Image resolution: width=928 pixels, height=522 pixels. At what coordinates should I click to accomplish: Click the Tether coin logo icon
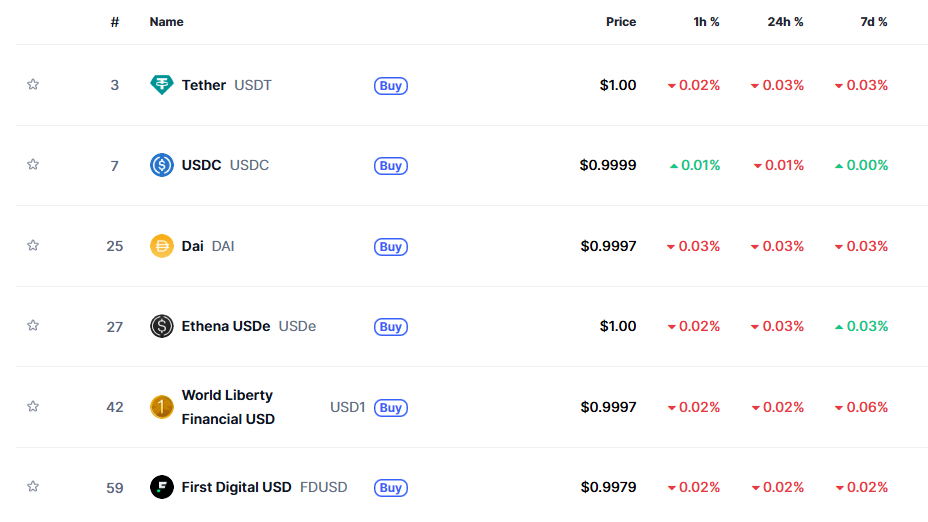(162, 85)
